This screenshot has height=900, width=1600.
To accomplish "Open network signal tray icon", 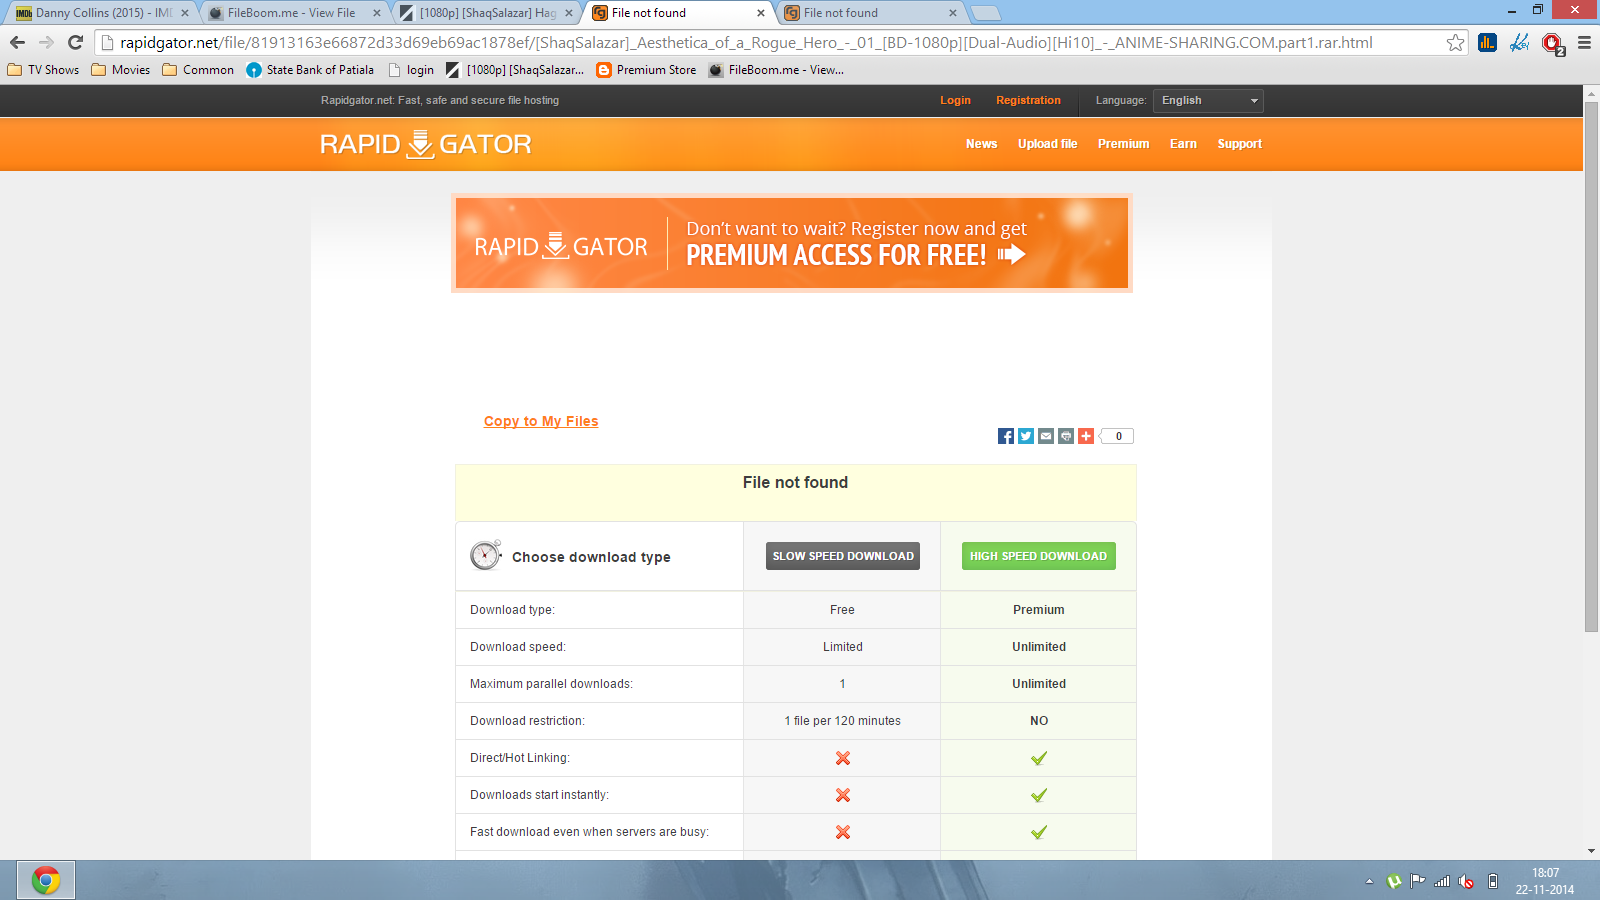I will pos(1442,881).
